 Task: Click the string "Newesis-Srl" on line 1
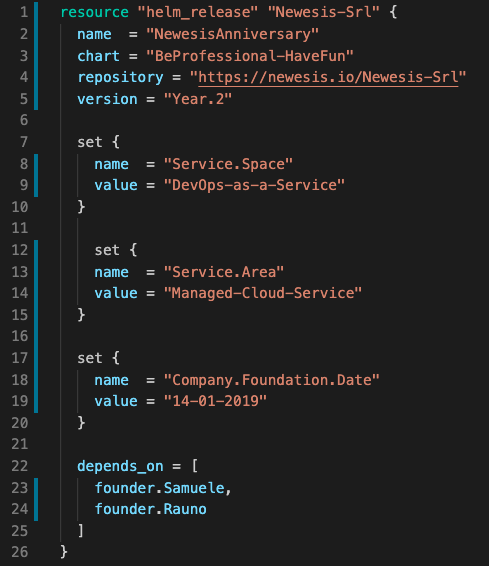pyautogui.click(x=323, y=12)
